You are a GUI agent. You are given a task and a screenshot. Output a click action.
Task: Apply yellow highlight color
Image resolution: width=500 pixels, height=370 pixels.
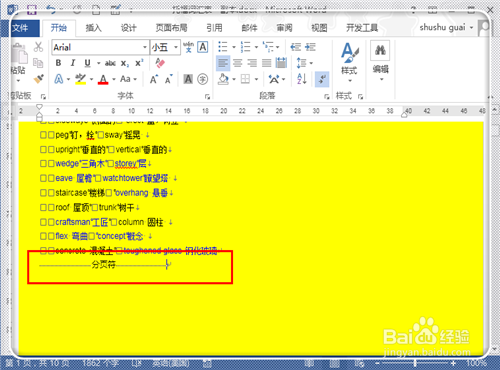(x=81, y=79)
